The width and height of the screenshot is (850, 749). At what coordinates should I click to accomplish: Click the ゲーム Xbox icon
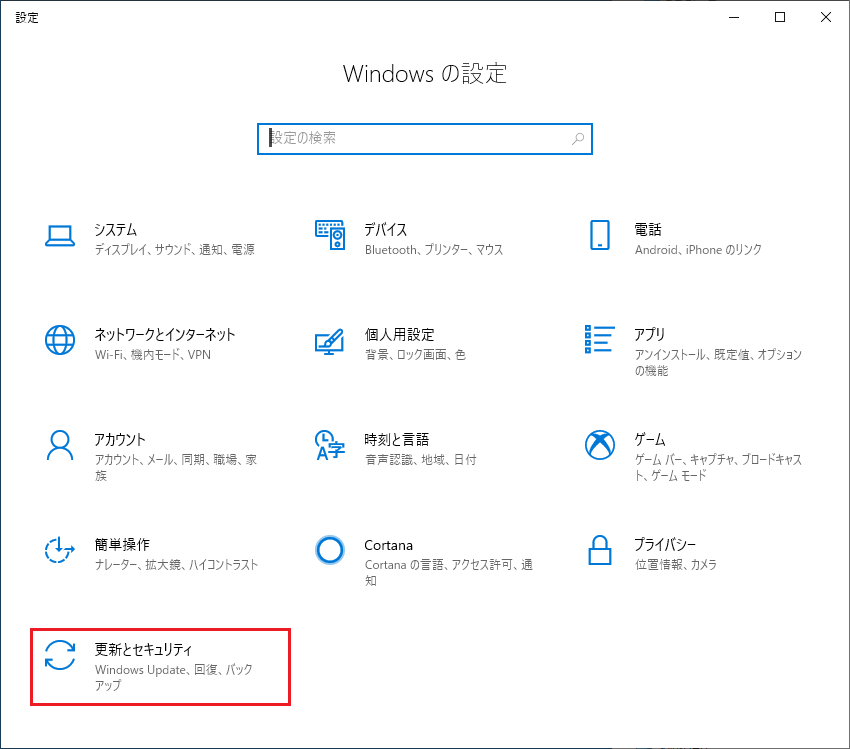click(600, 445)
